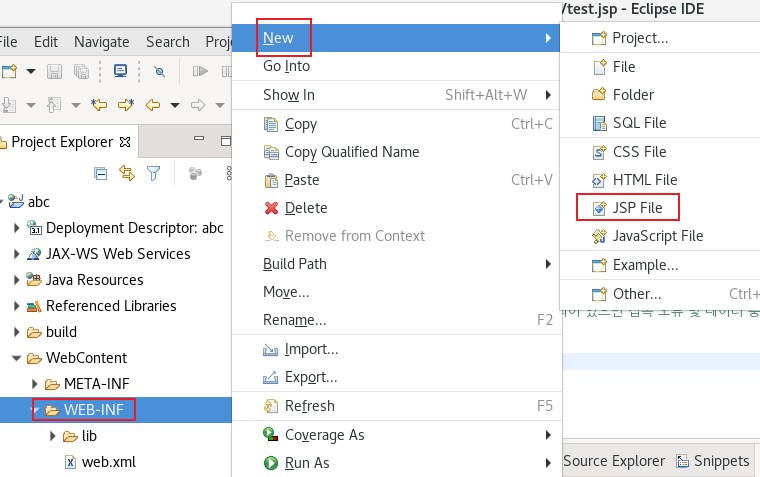Open the Edit menu

pyautogui.click(x=46, y=42)
